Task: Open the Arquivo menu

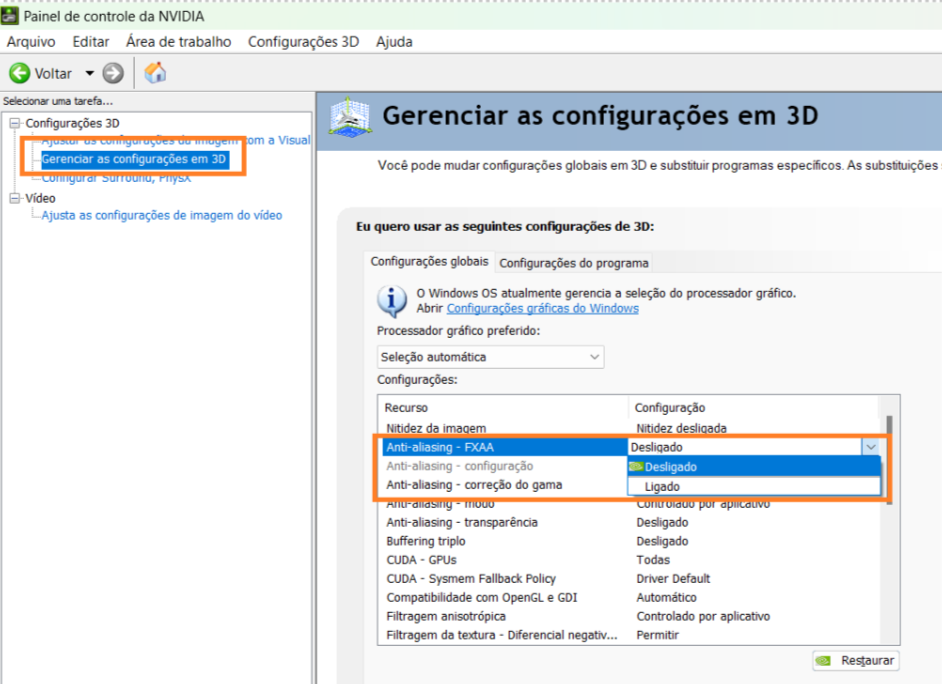Action: tap(31, 42)
